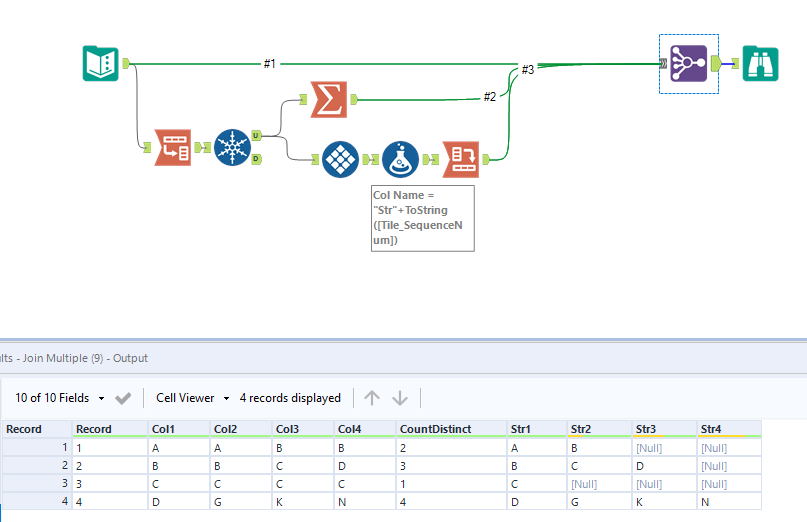The height and width of the screenshot is (522, 807).
Task: Click the Col4 column header
Action: (x=365, y=429)
